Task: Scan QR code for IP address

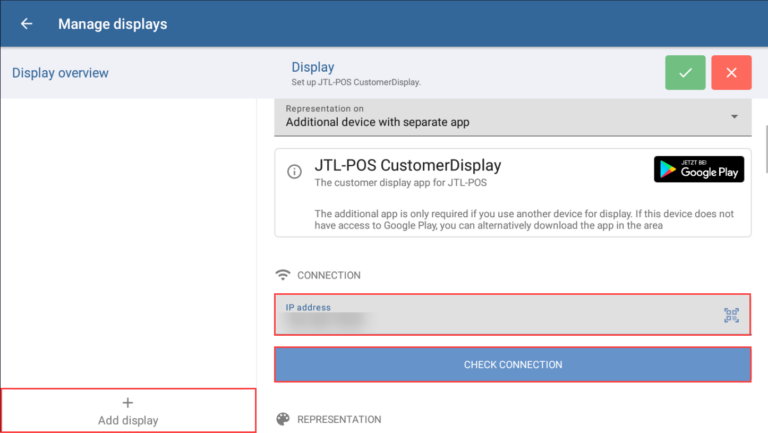Action: pyautogui.click(x=731, y=315)
